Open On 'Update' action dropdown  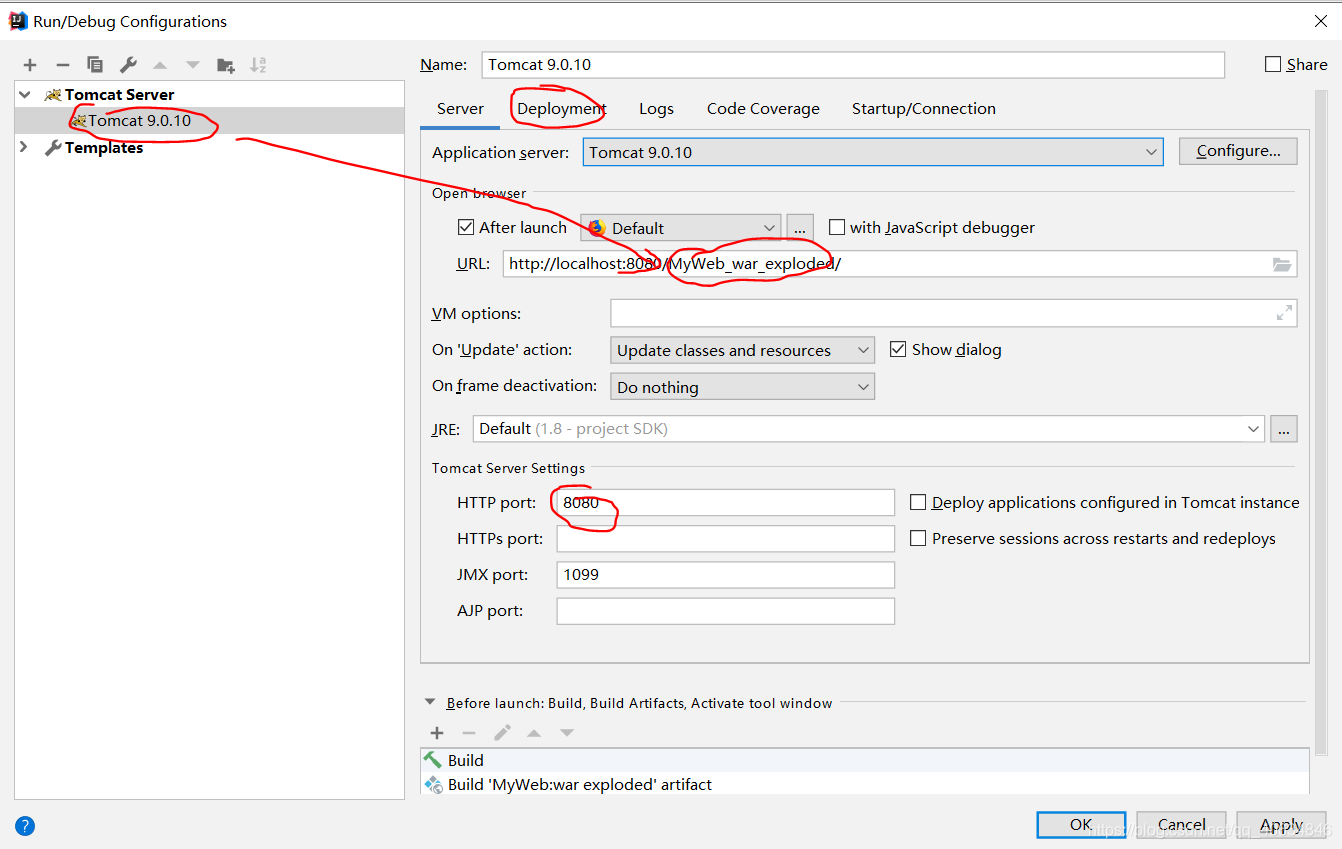coord(742,350)
